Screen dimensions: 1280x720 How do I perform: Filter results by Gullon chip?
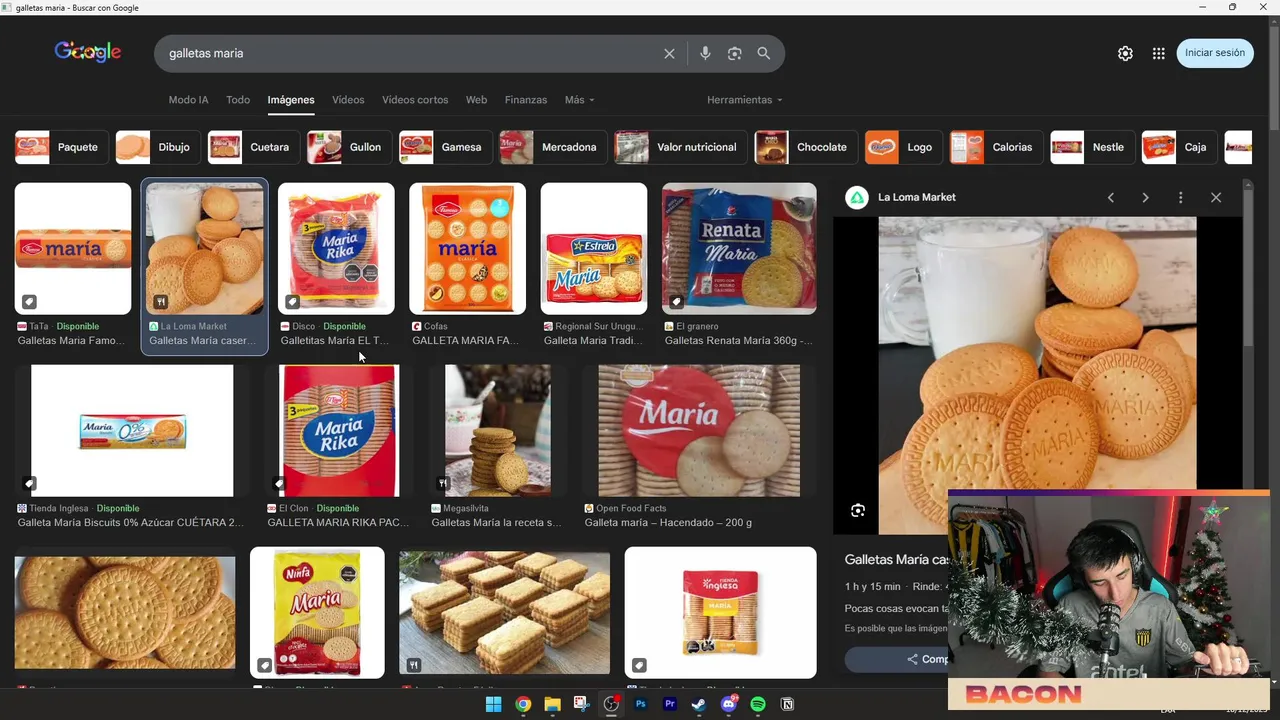(349, 147)
